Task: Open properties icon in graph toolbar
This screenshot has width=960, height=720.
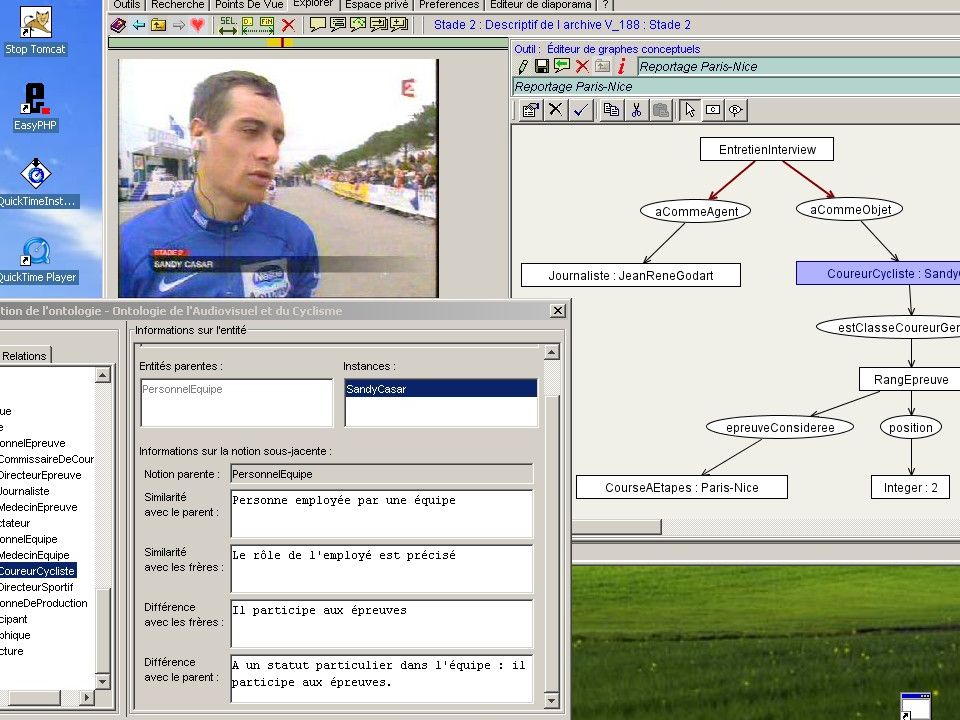Action: tap(530, 110)
